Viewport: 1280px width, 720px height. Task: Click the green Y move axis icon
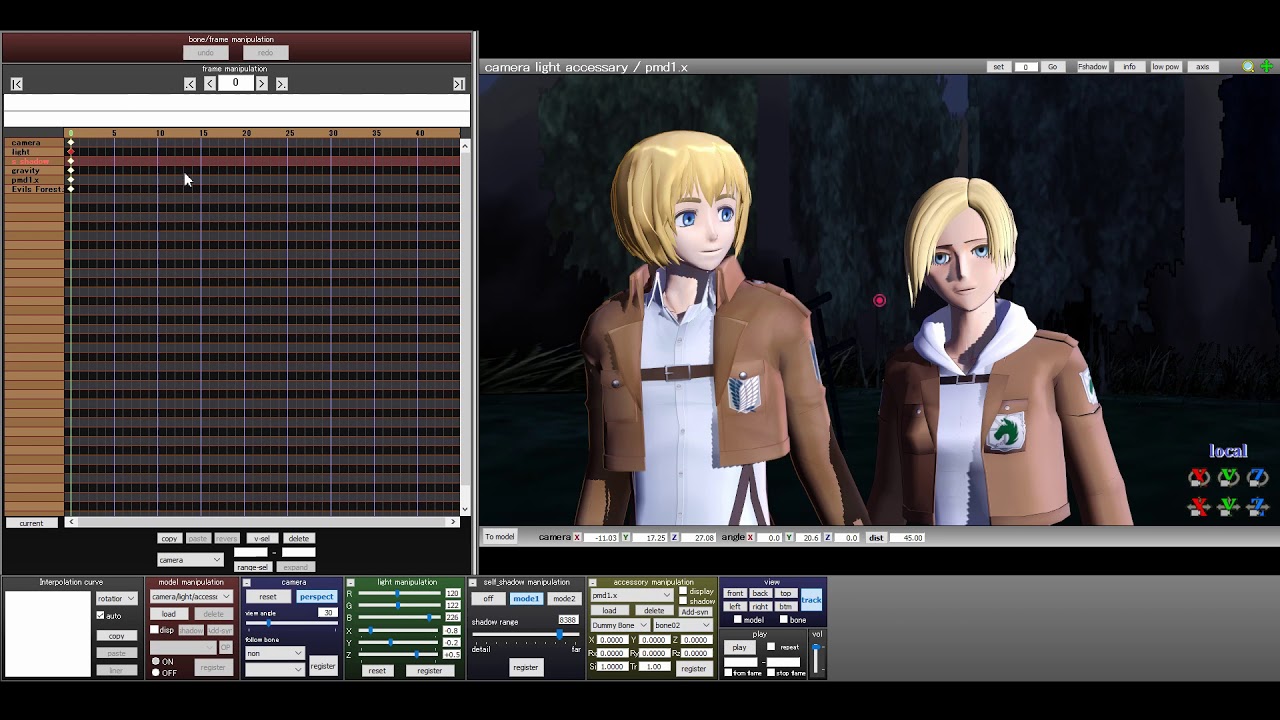click(1228, 507)
